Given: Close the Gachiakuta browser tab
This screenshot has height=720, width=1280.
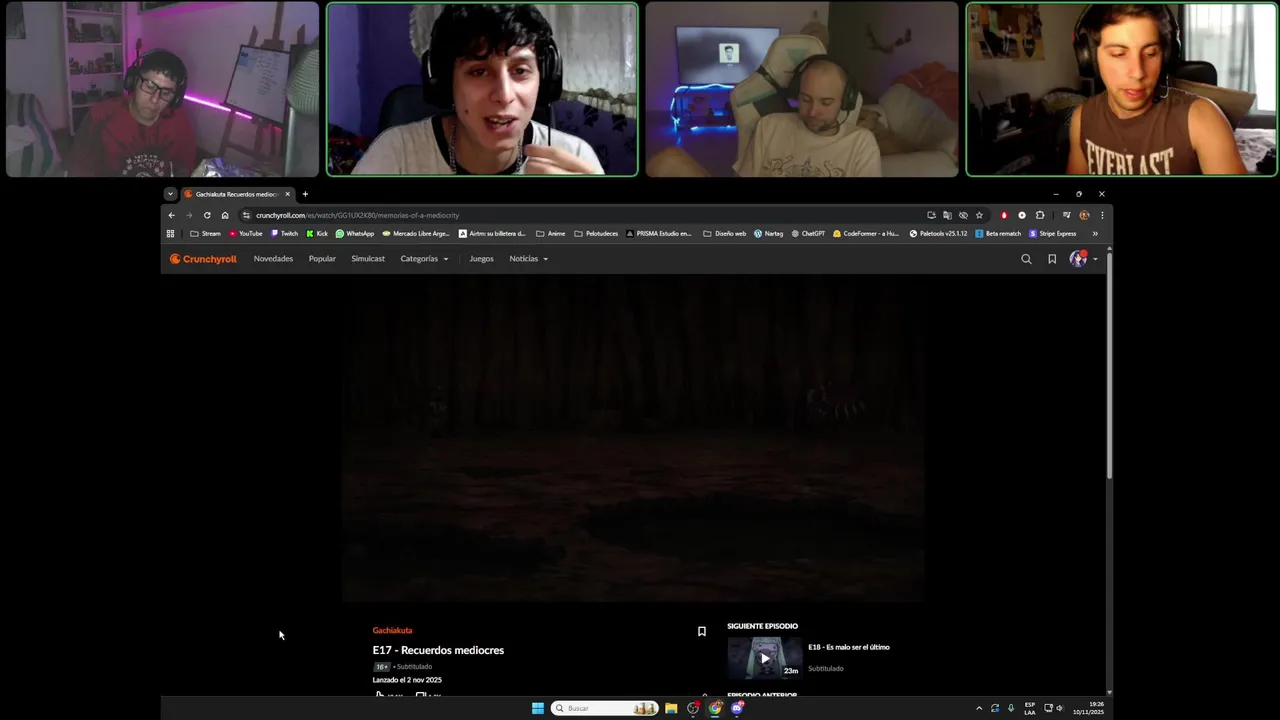Looking at the screenshot, I should 287,194.
